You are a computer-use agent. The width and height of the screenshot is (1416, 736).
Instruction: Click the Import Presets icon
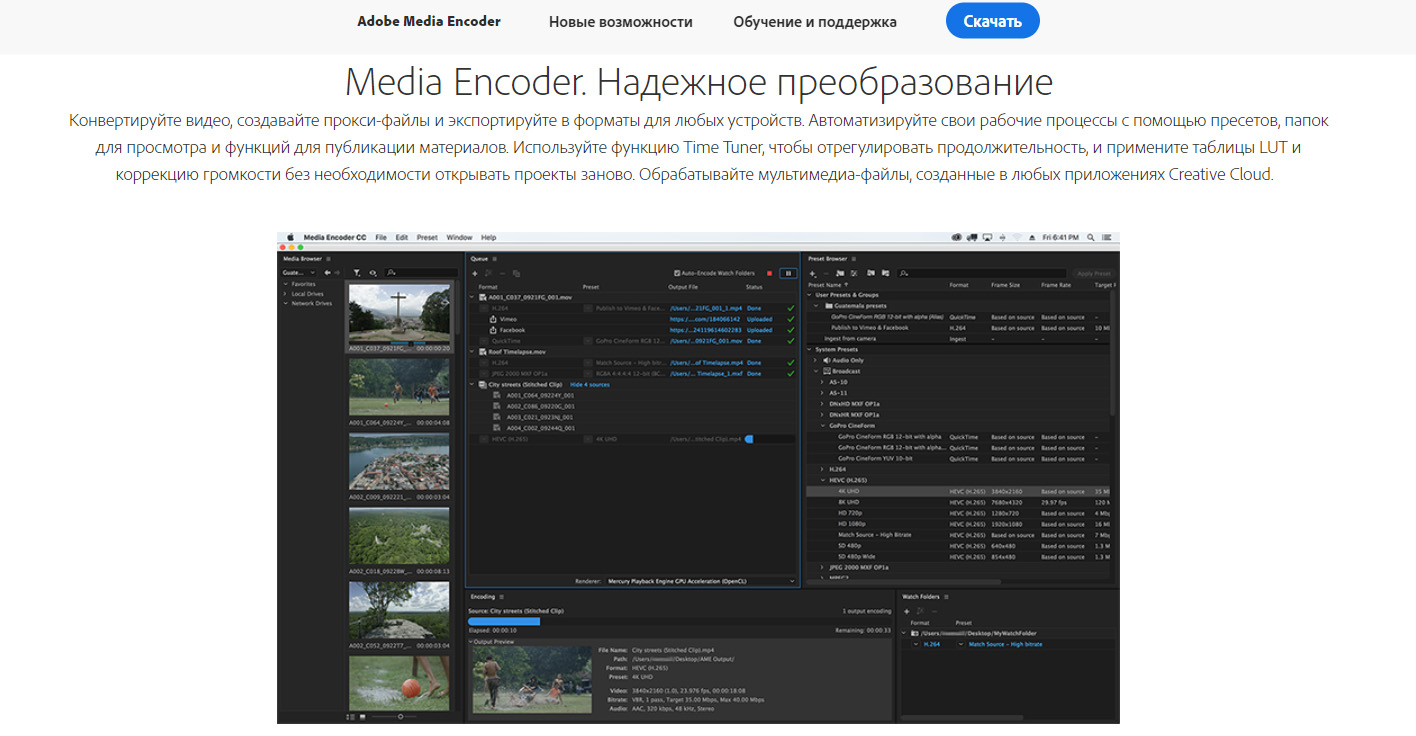871,272
